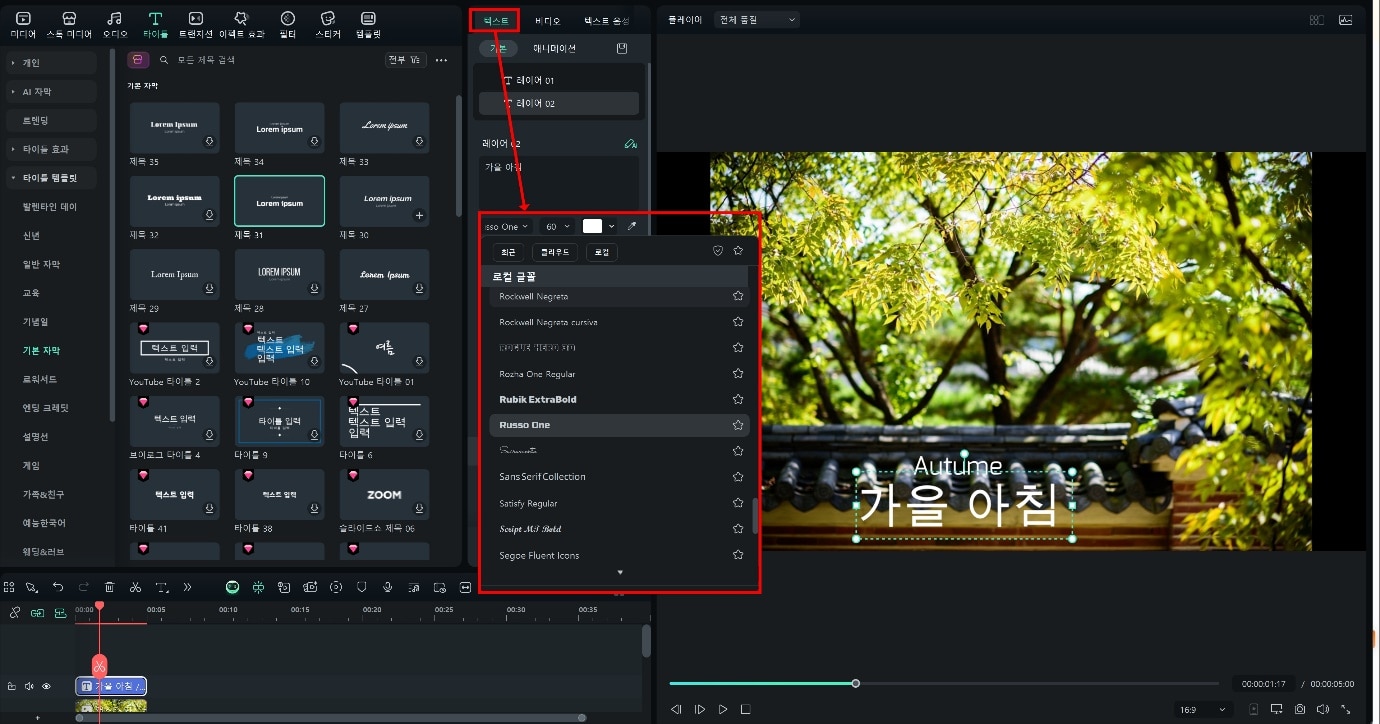Open the 미디어 (Media) tab icon

pyautogui.click(x=24, y=18)
